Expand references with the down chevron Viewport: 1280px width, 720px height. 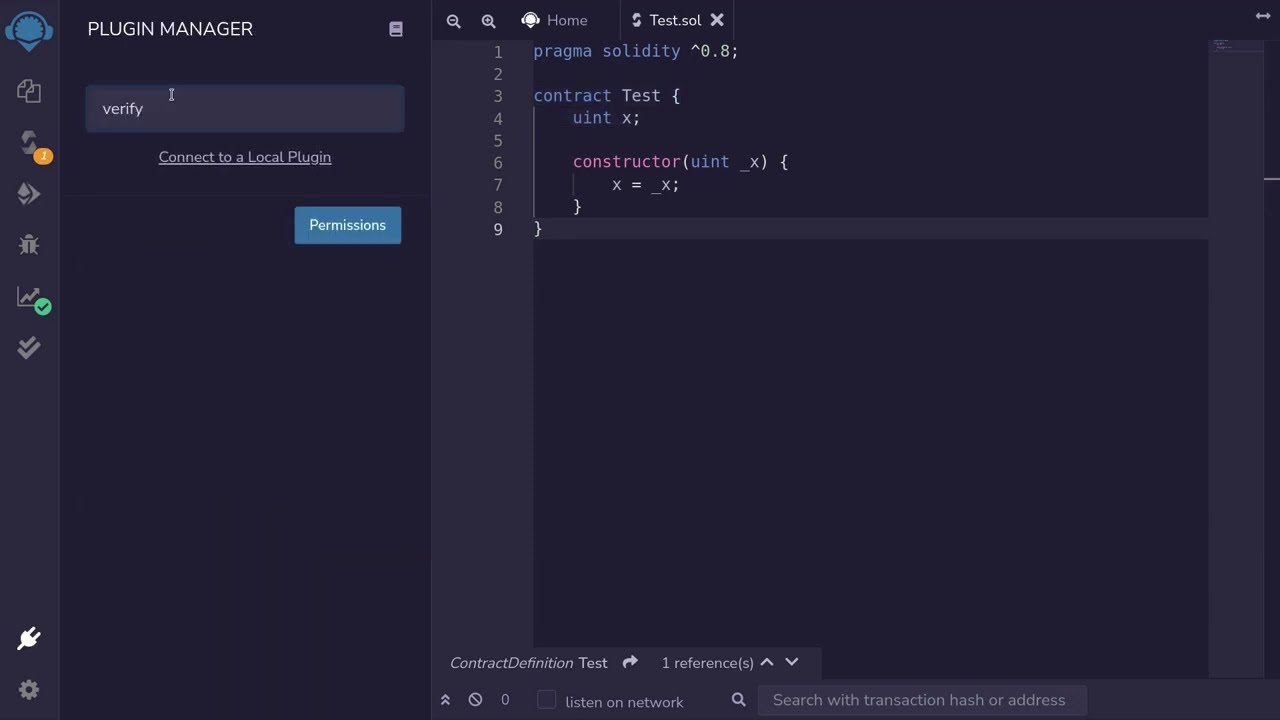(x=791, y=662)
